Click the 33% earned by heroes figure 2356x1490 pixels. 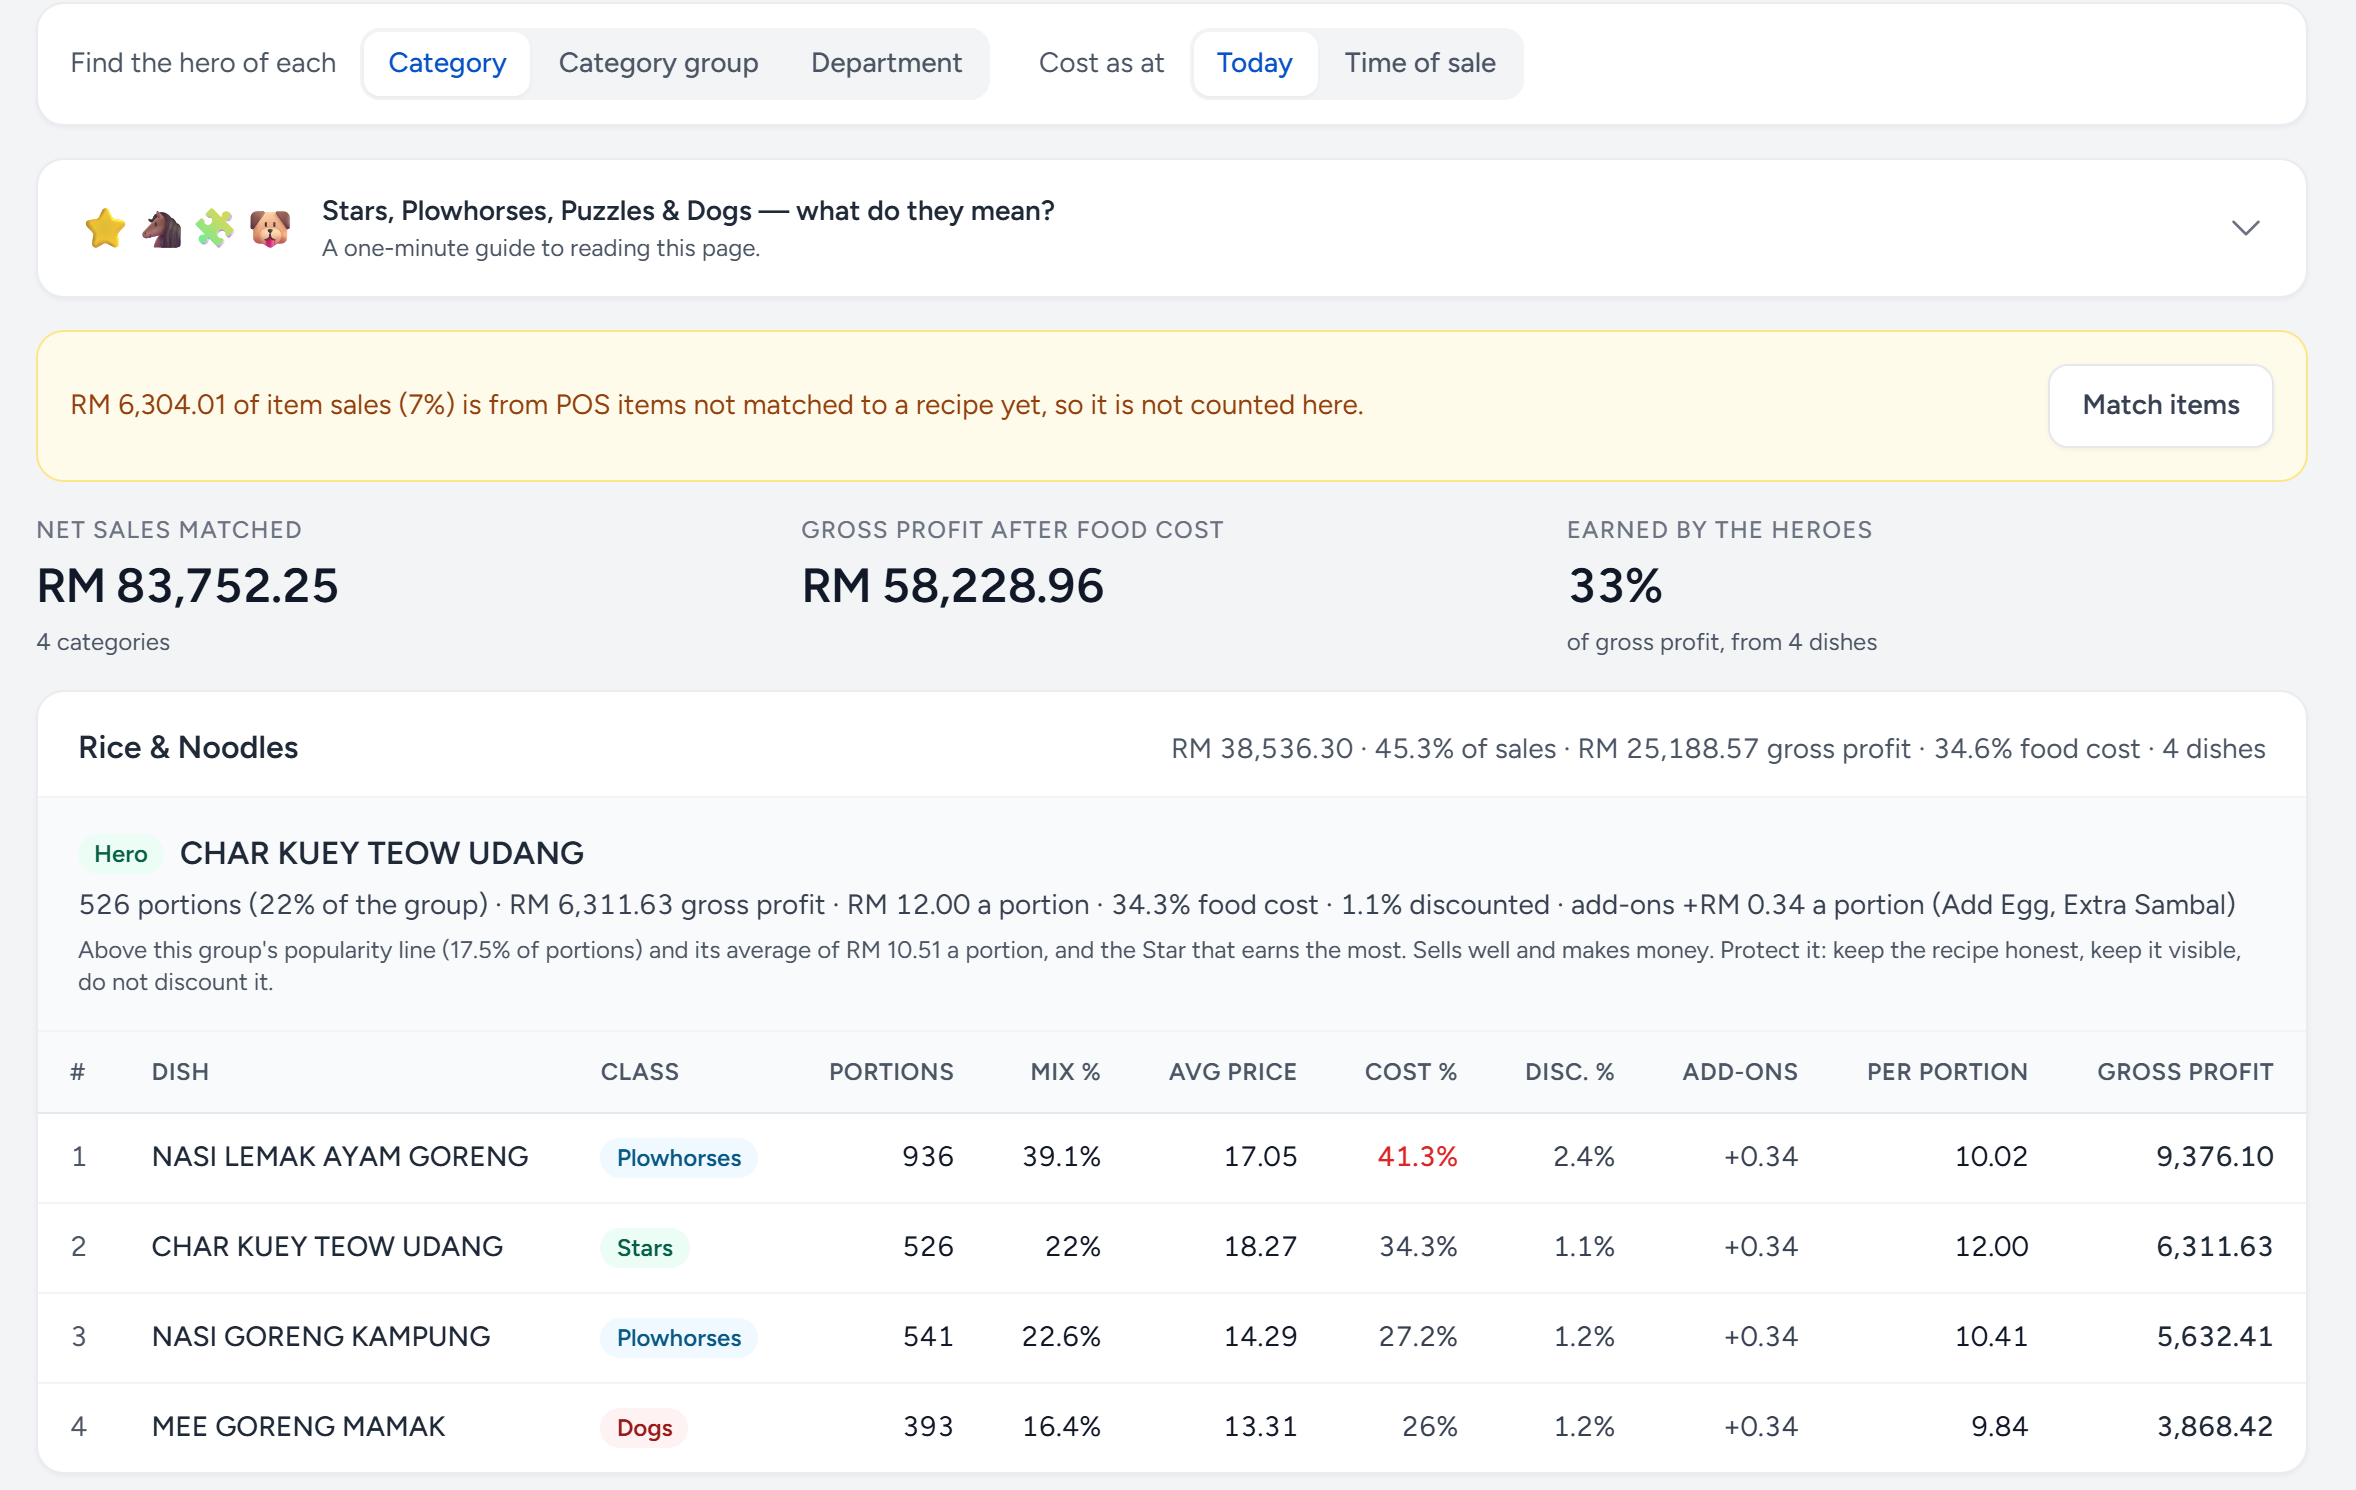pos(1615,586)
